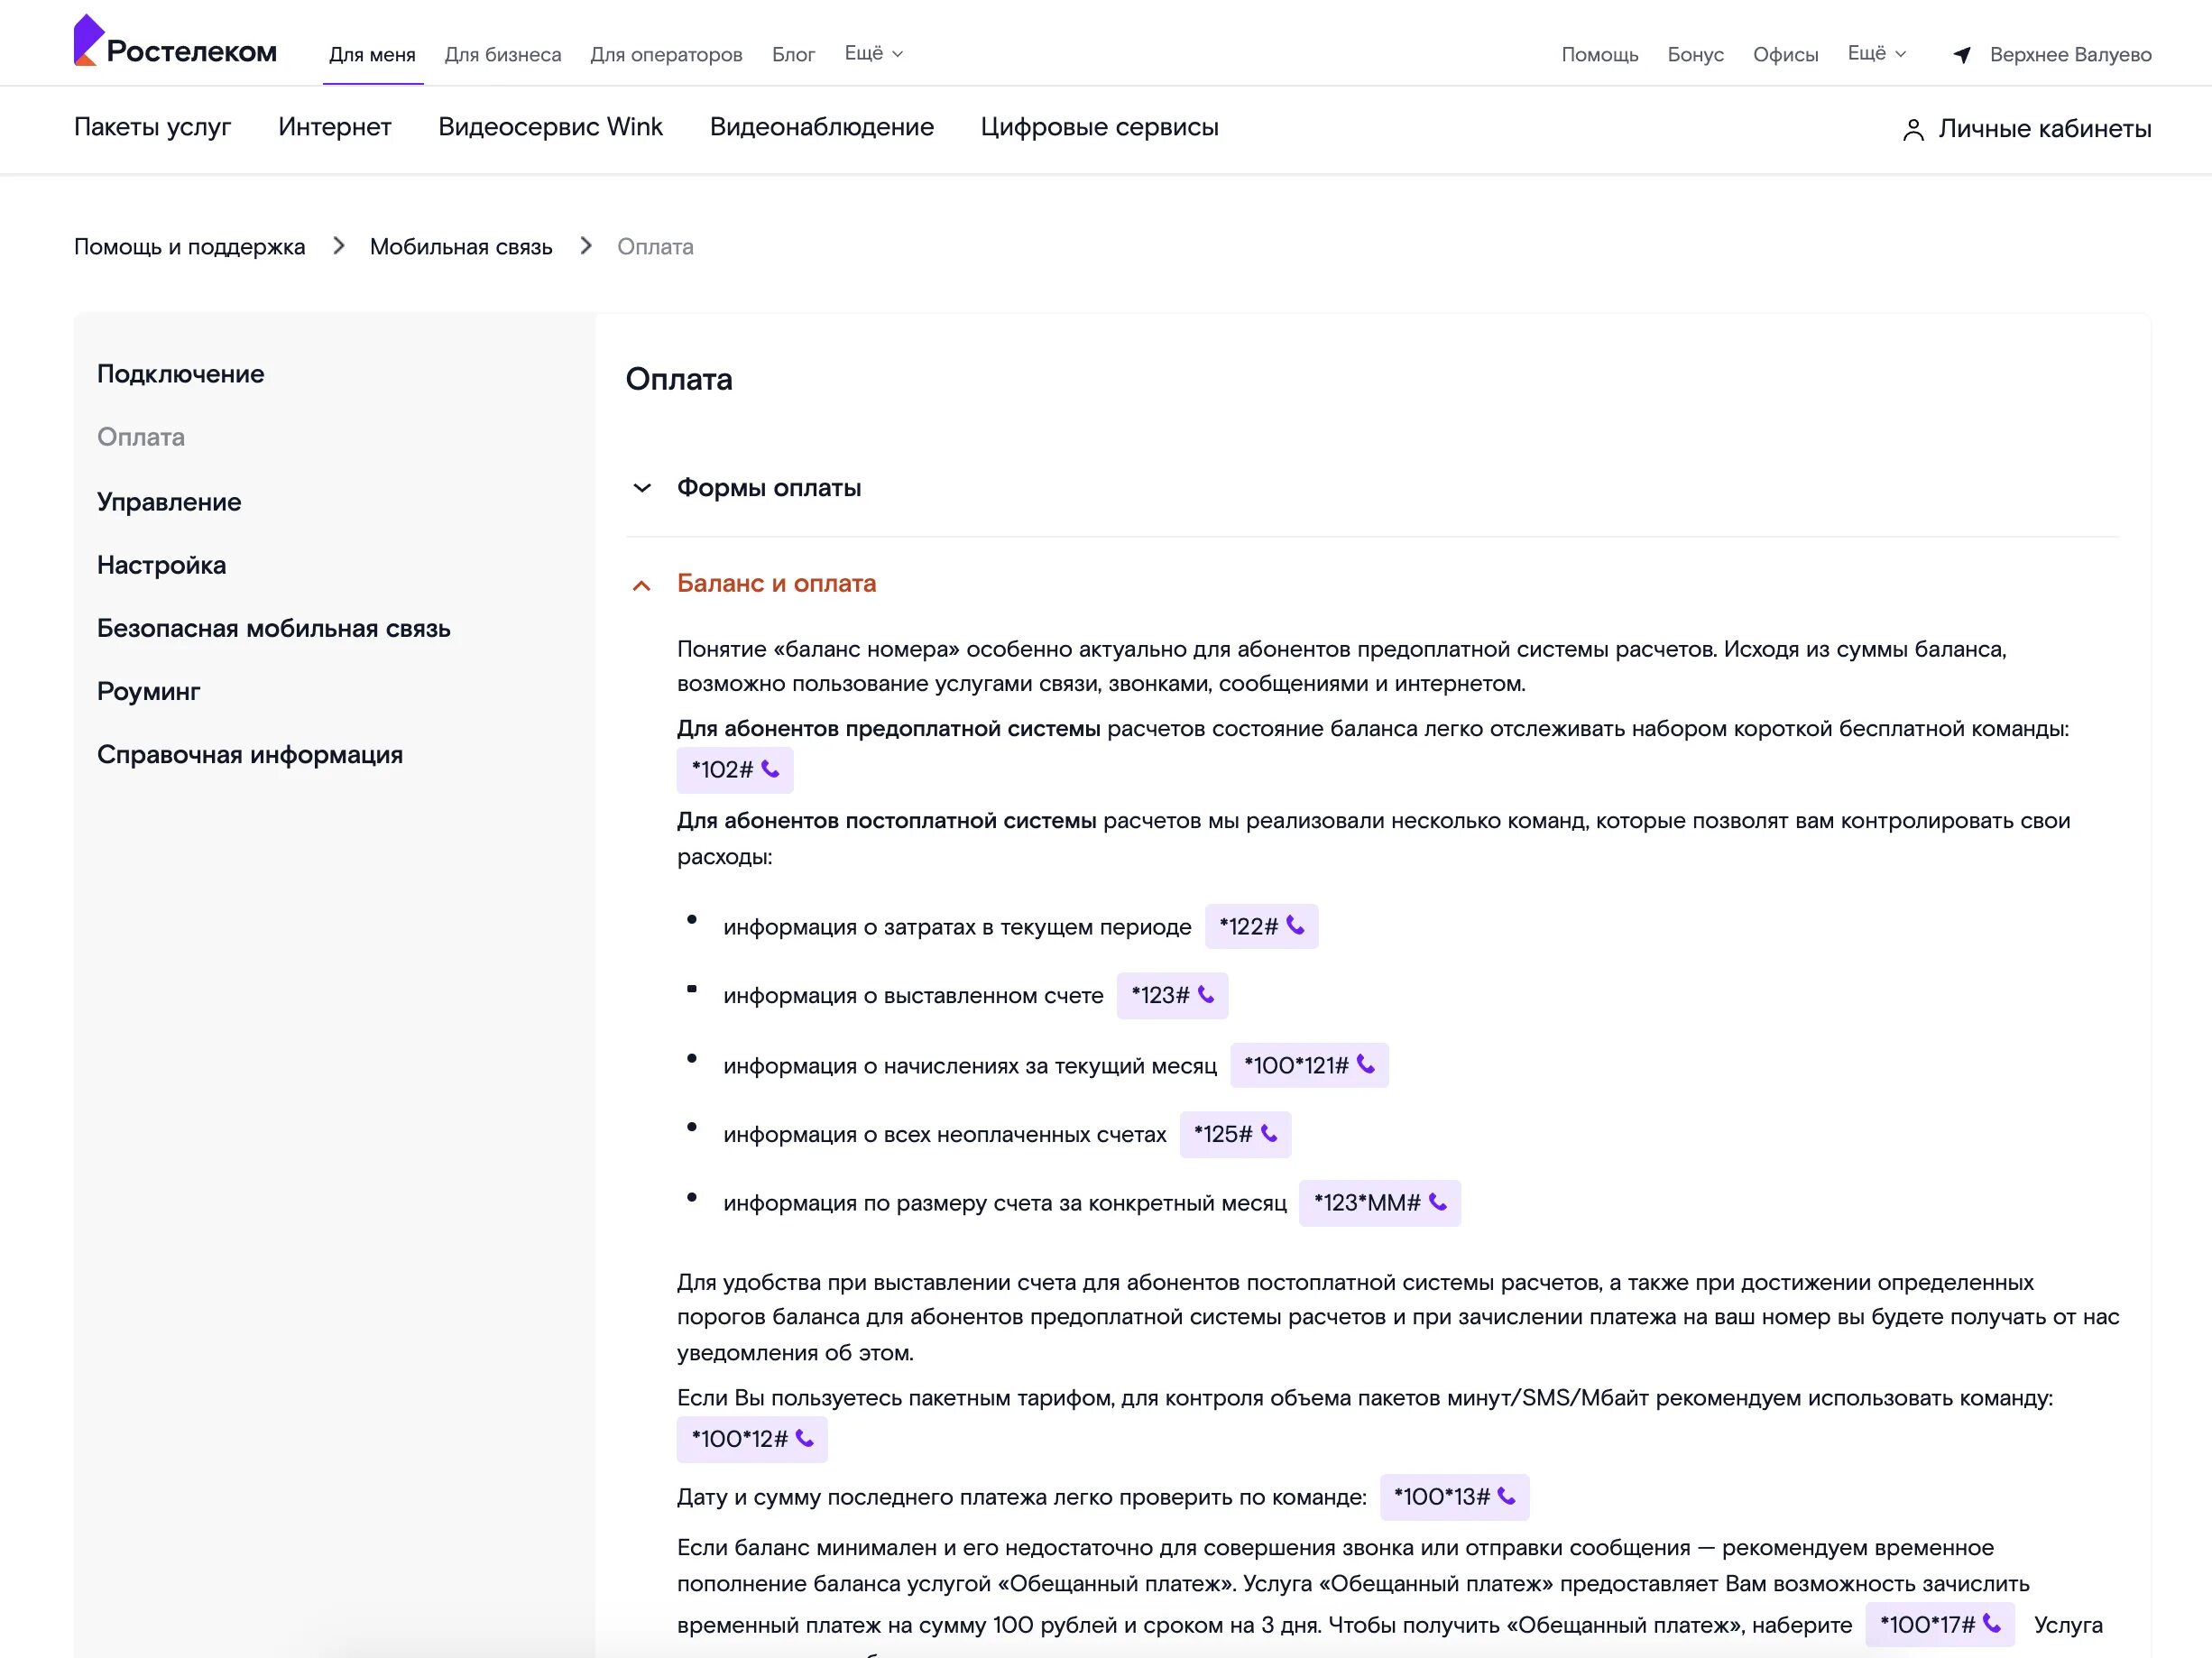Viewport: 2212px width, 1658px height.
Task: Click the Оплата page heading
Action: click(679, 380)
